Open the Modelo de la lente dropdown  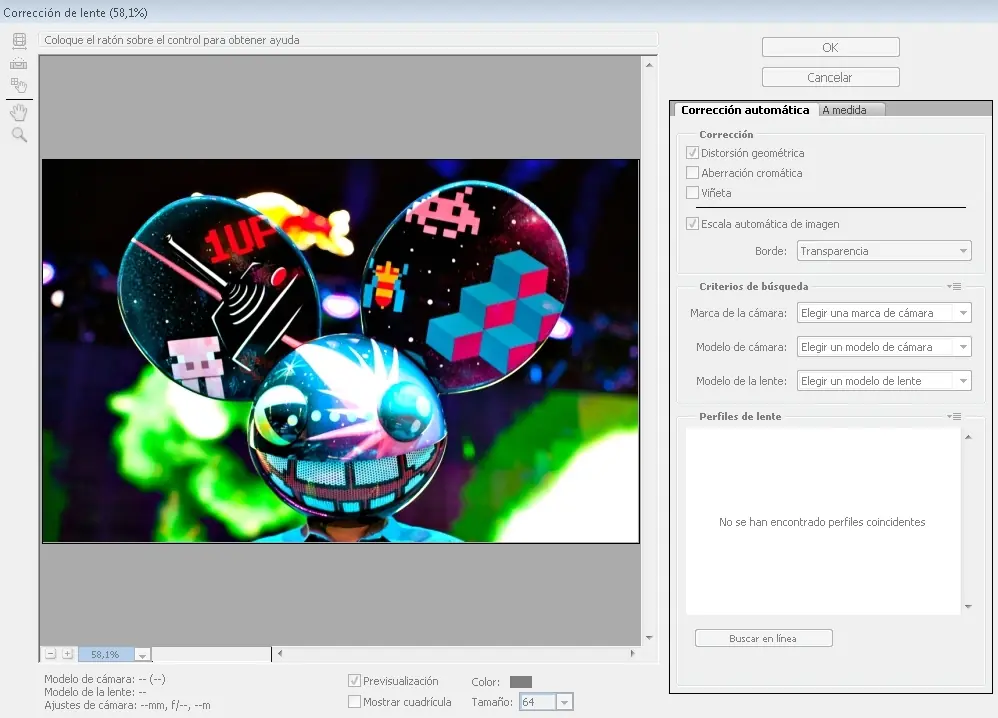tap(884, 381)
